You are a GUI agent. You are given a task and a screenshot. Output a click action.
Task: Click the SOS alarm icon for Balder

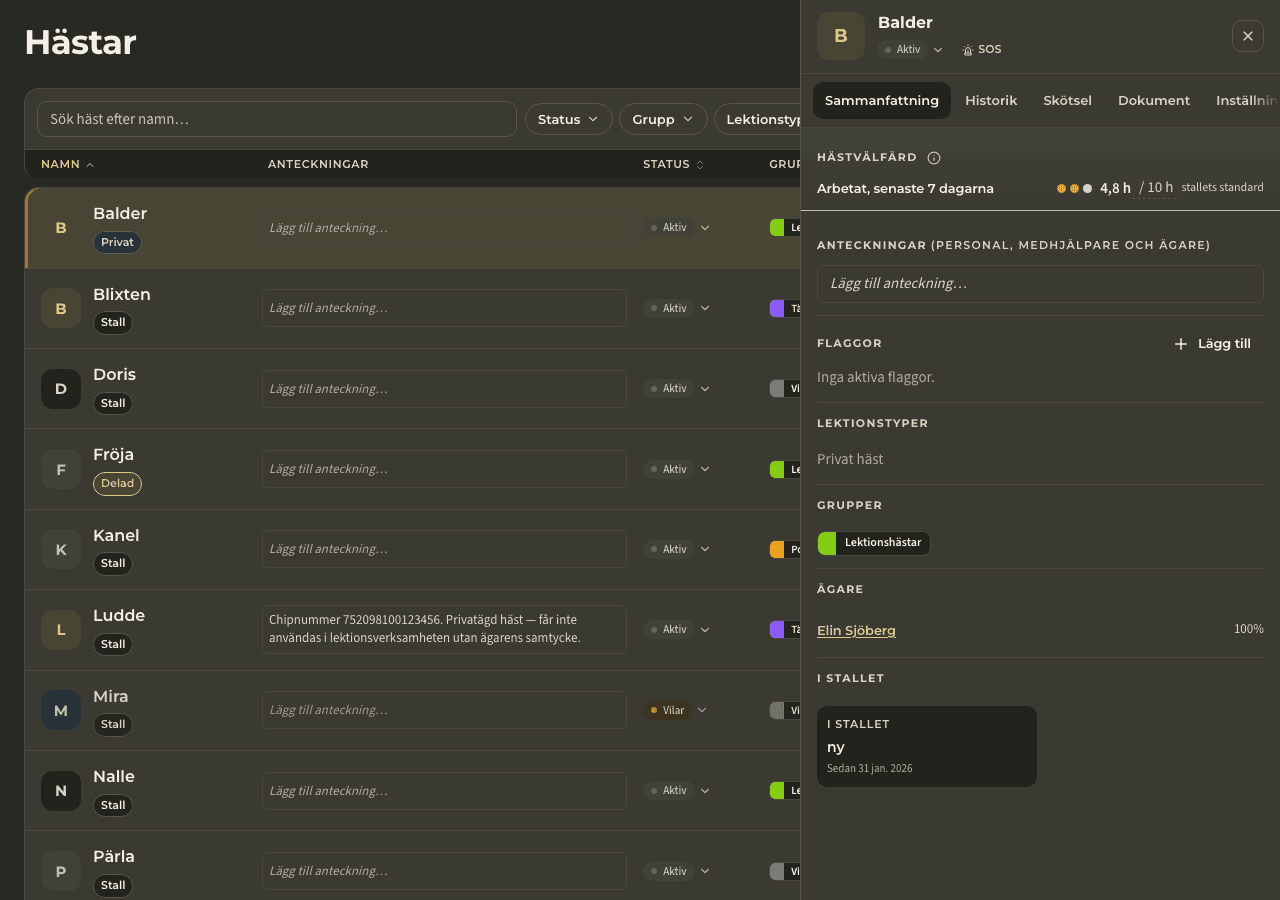[x=967, y=50]
